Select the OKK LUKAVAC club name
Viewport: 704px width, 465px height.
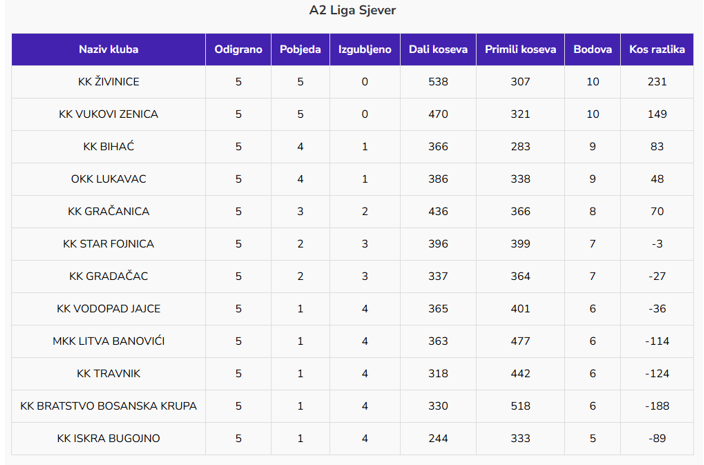[108, 179]
